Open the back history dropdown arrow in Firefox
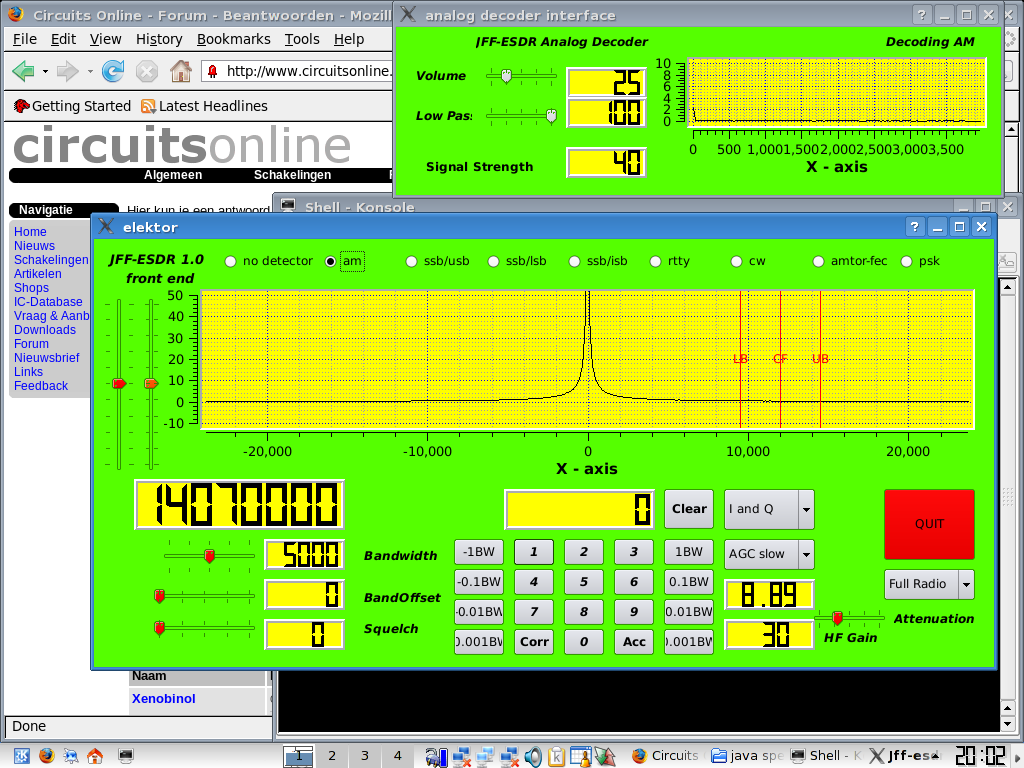 [45, 71]
